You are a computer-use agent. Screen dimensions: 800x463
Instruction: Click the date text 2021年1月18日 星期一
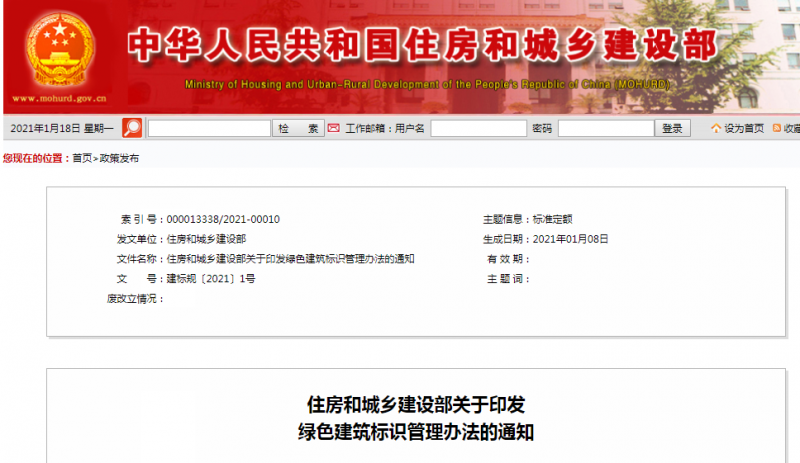(x=62, y=129)
